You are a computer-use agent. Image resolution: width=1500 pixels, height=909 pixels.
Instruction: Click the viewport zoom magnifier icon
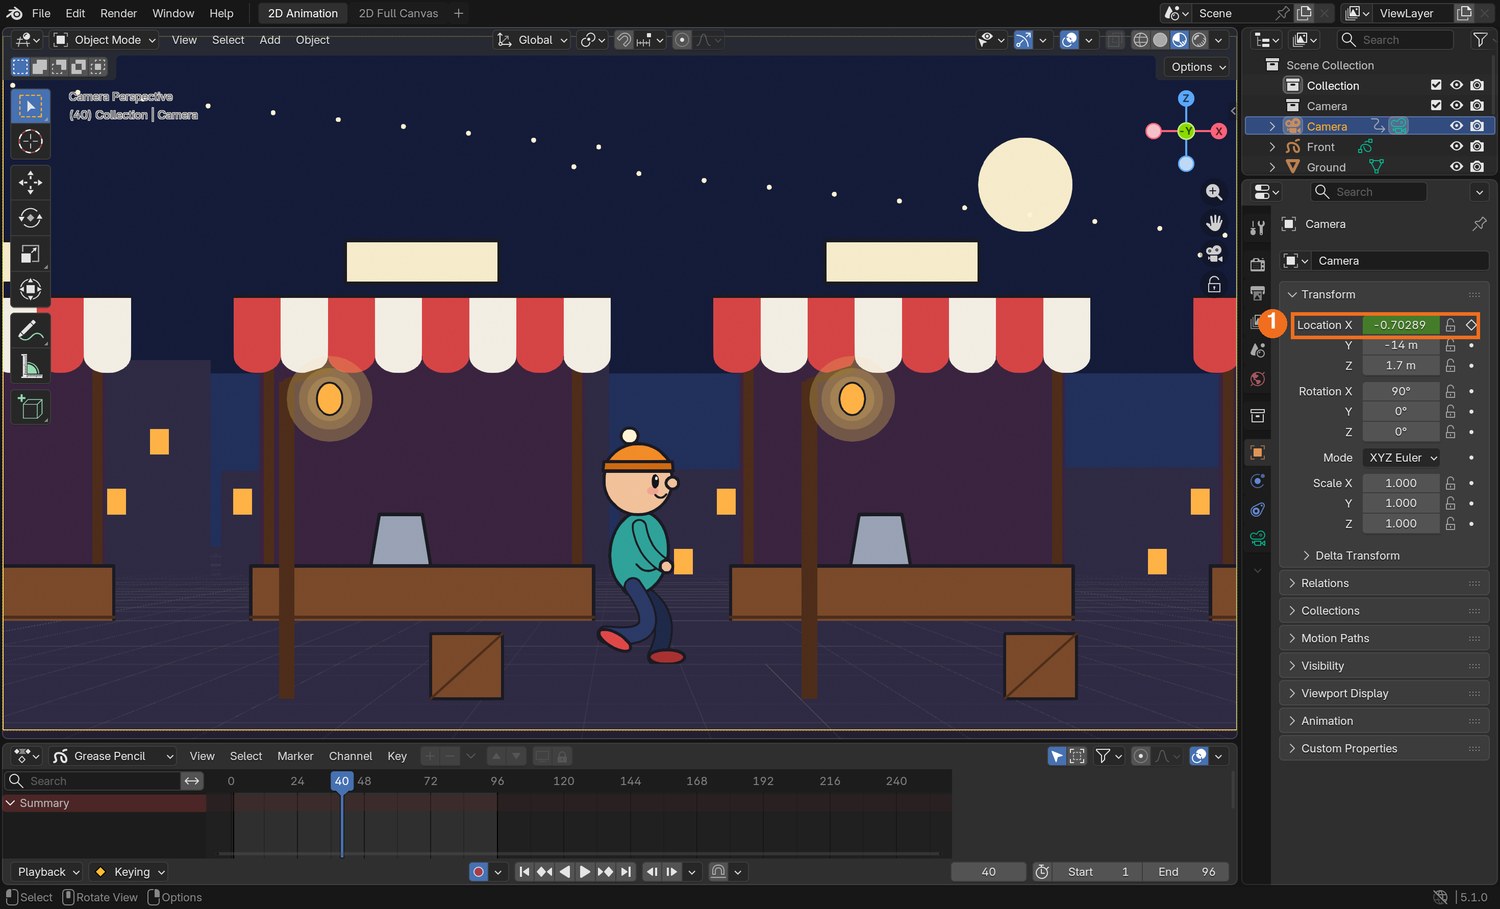[x=1214, y=192]
